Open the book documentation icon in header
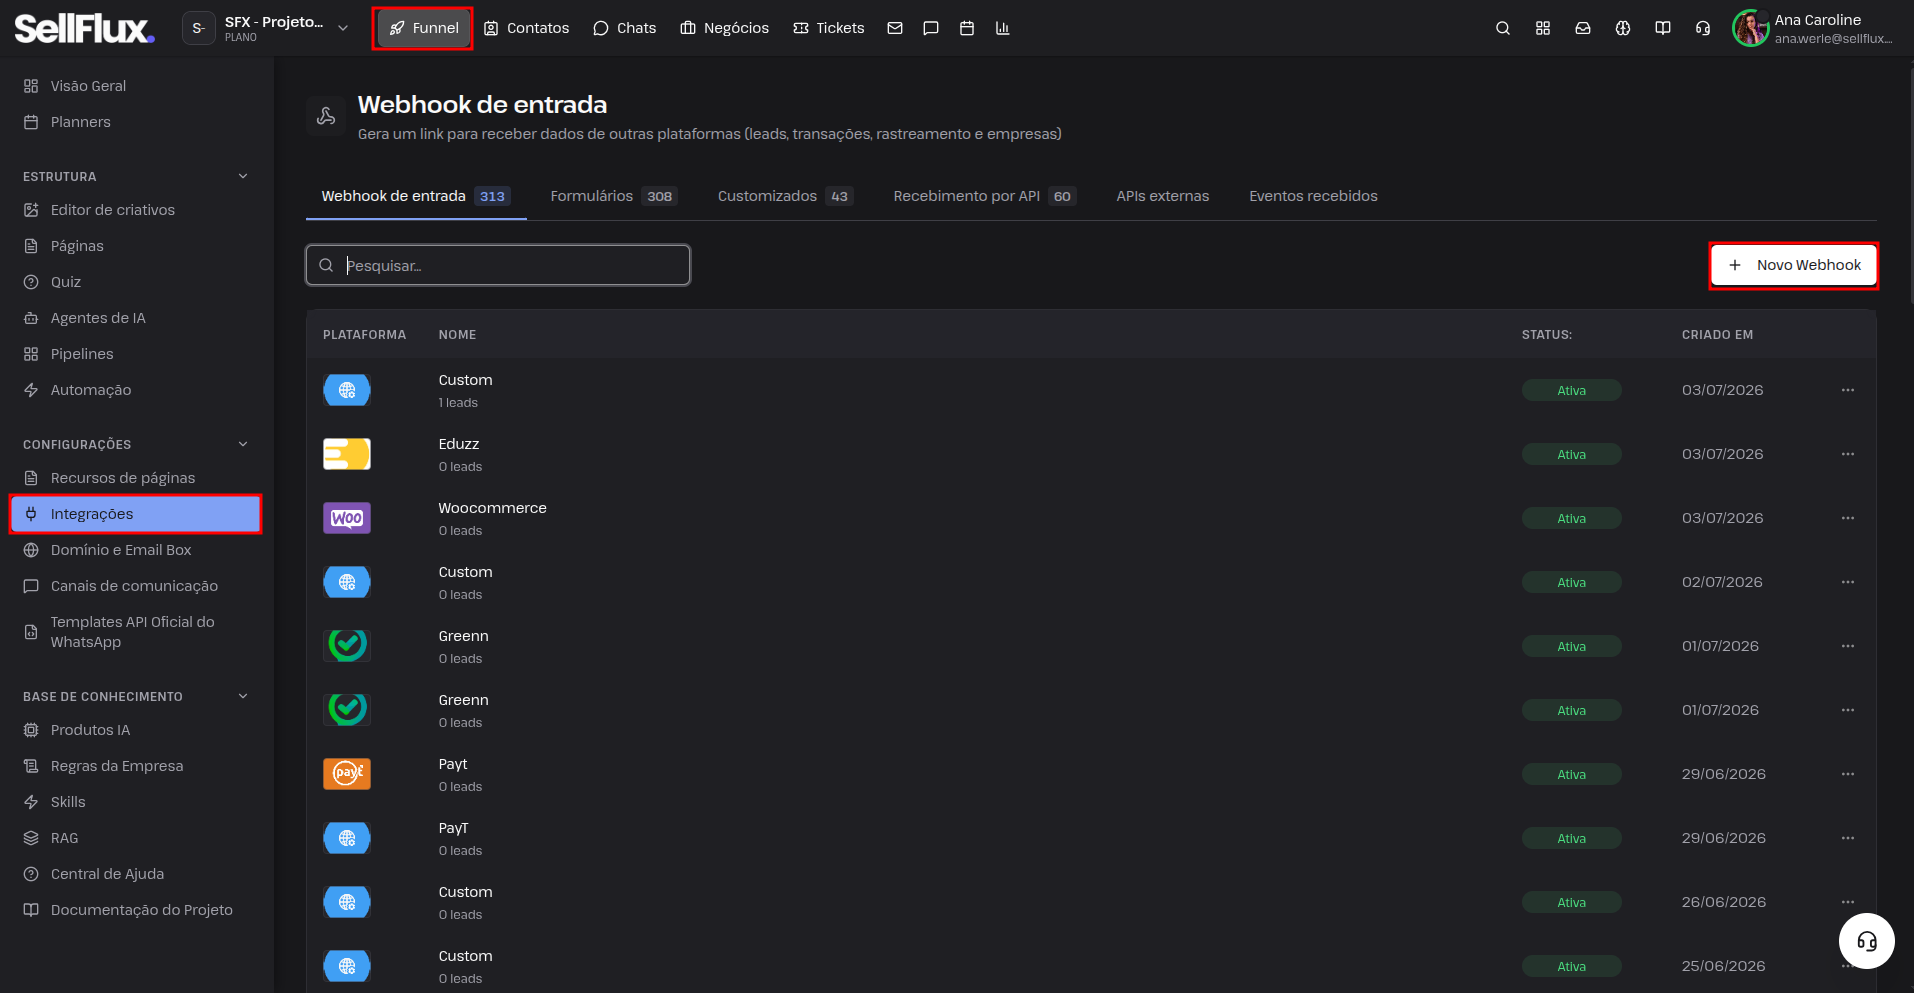 pyautogui.click(x=1663, y=28)
